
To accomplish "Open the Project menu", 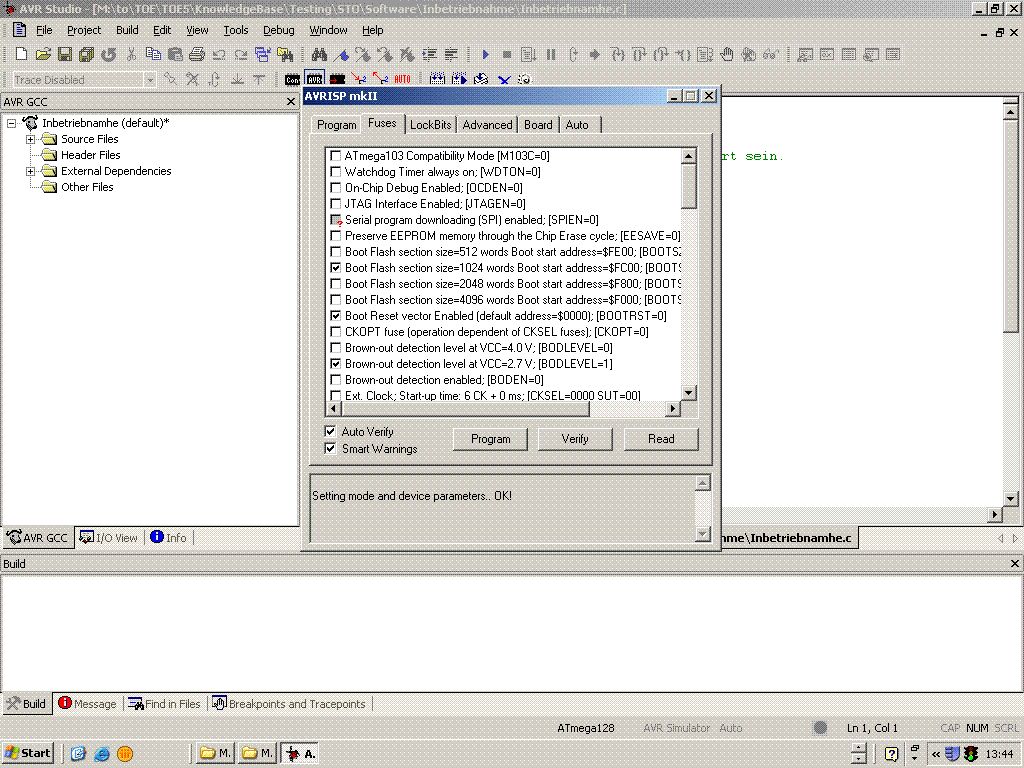I will click(x=84, y=30).
